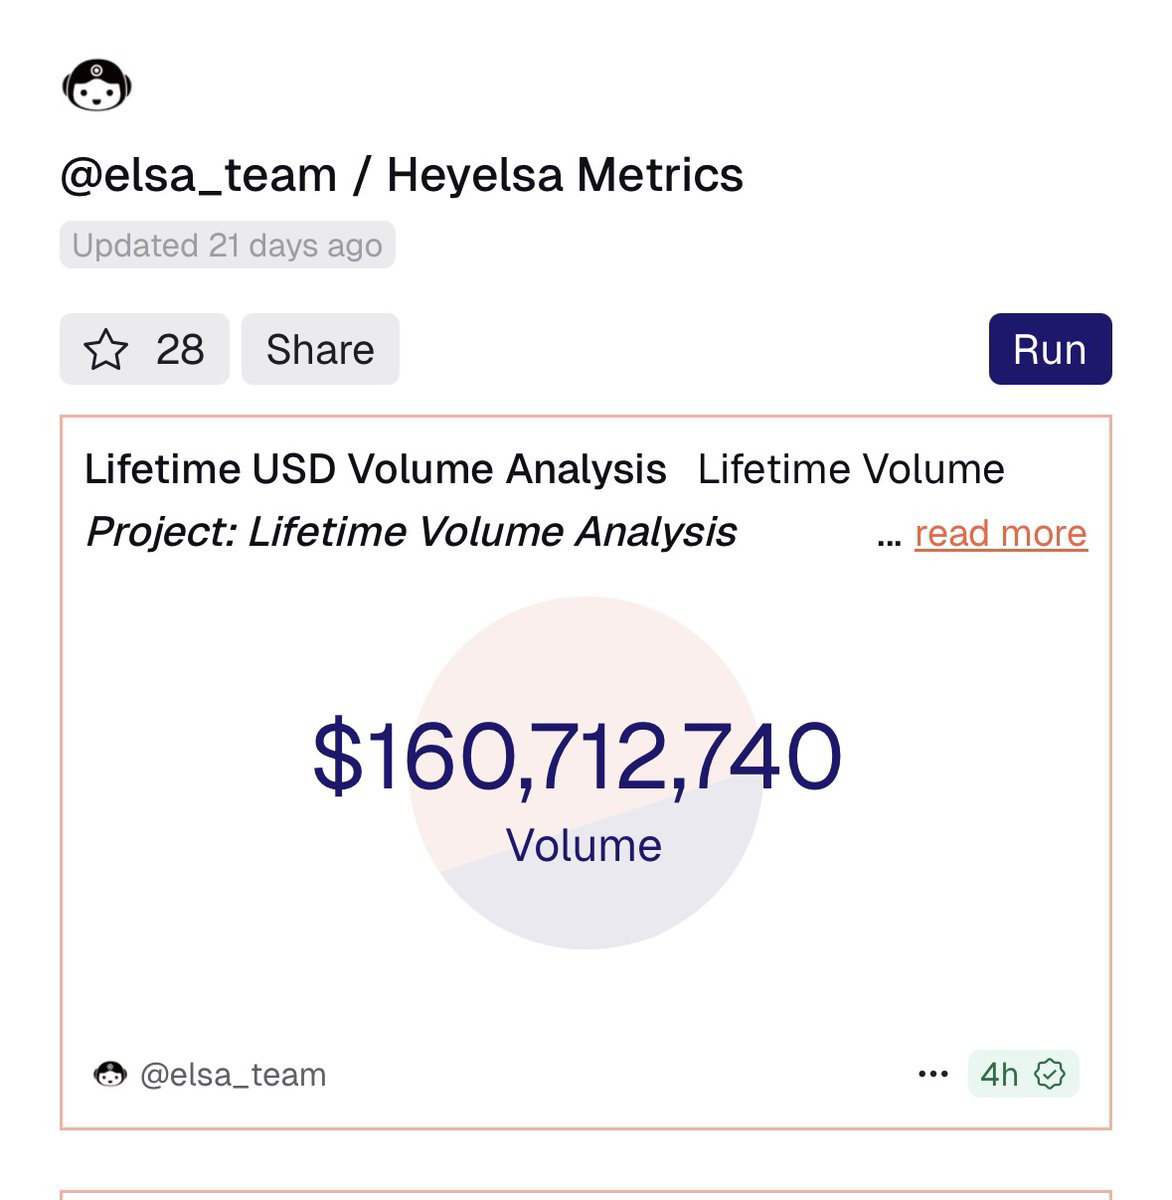Image resolution: width=1172 pixels, height=1200 pixels.
Task: Click the Elsa robot avatar at top
Action: click(x=97, y=85)
